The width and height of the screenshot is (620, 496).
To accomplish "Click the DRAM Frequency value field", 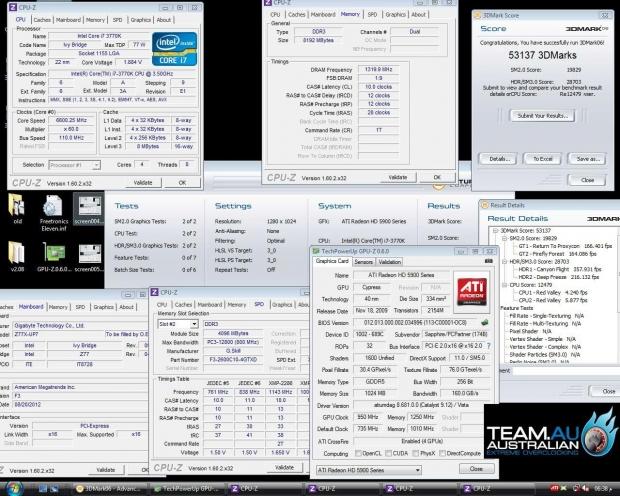I will tap(379, 69).
